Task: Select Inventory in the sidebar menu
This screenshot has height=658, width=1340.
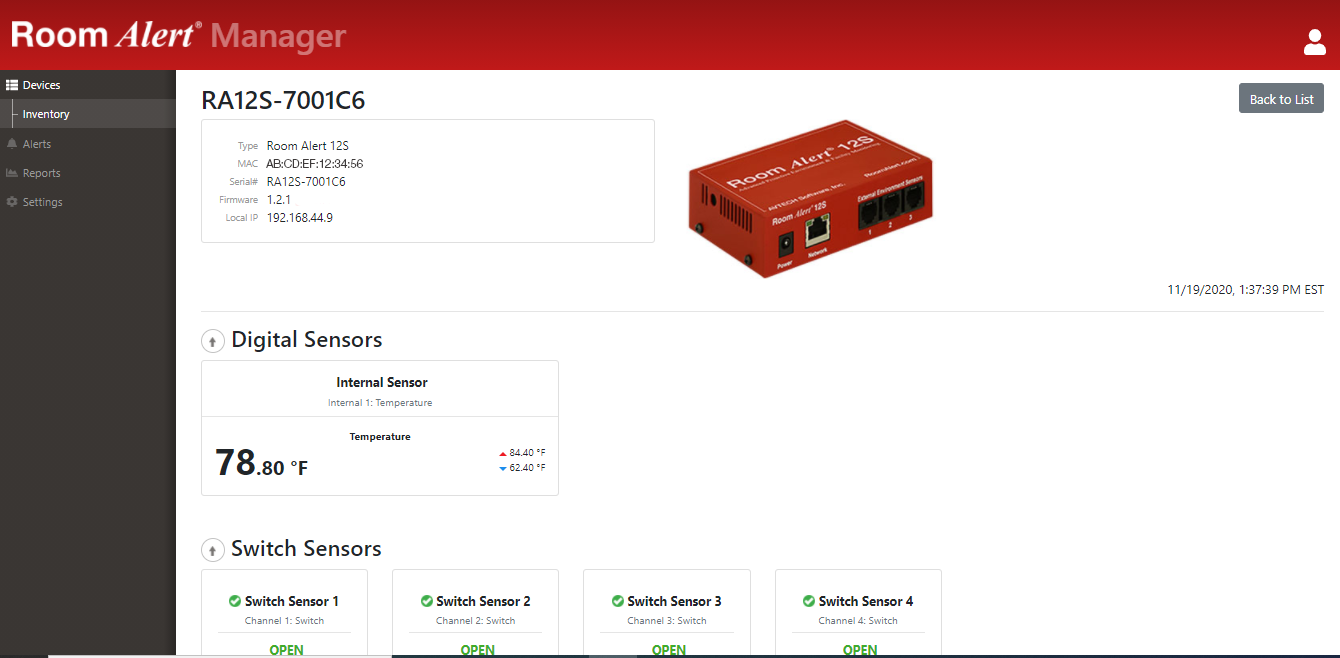Action: click(x=45, y=113)
